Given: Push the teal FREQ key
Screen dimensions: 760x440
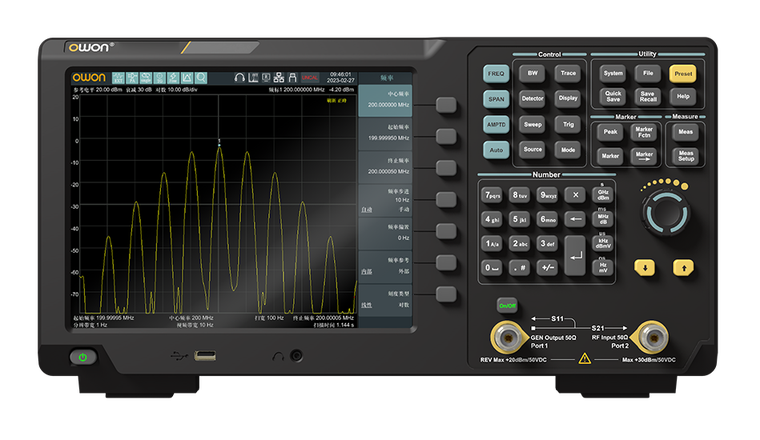Looking at the screenshot, I should pos(496,74).
